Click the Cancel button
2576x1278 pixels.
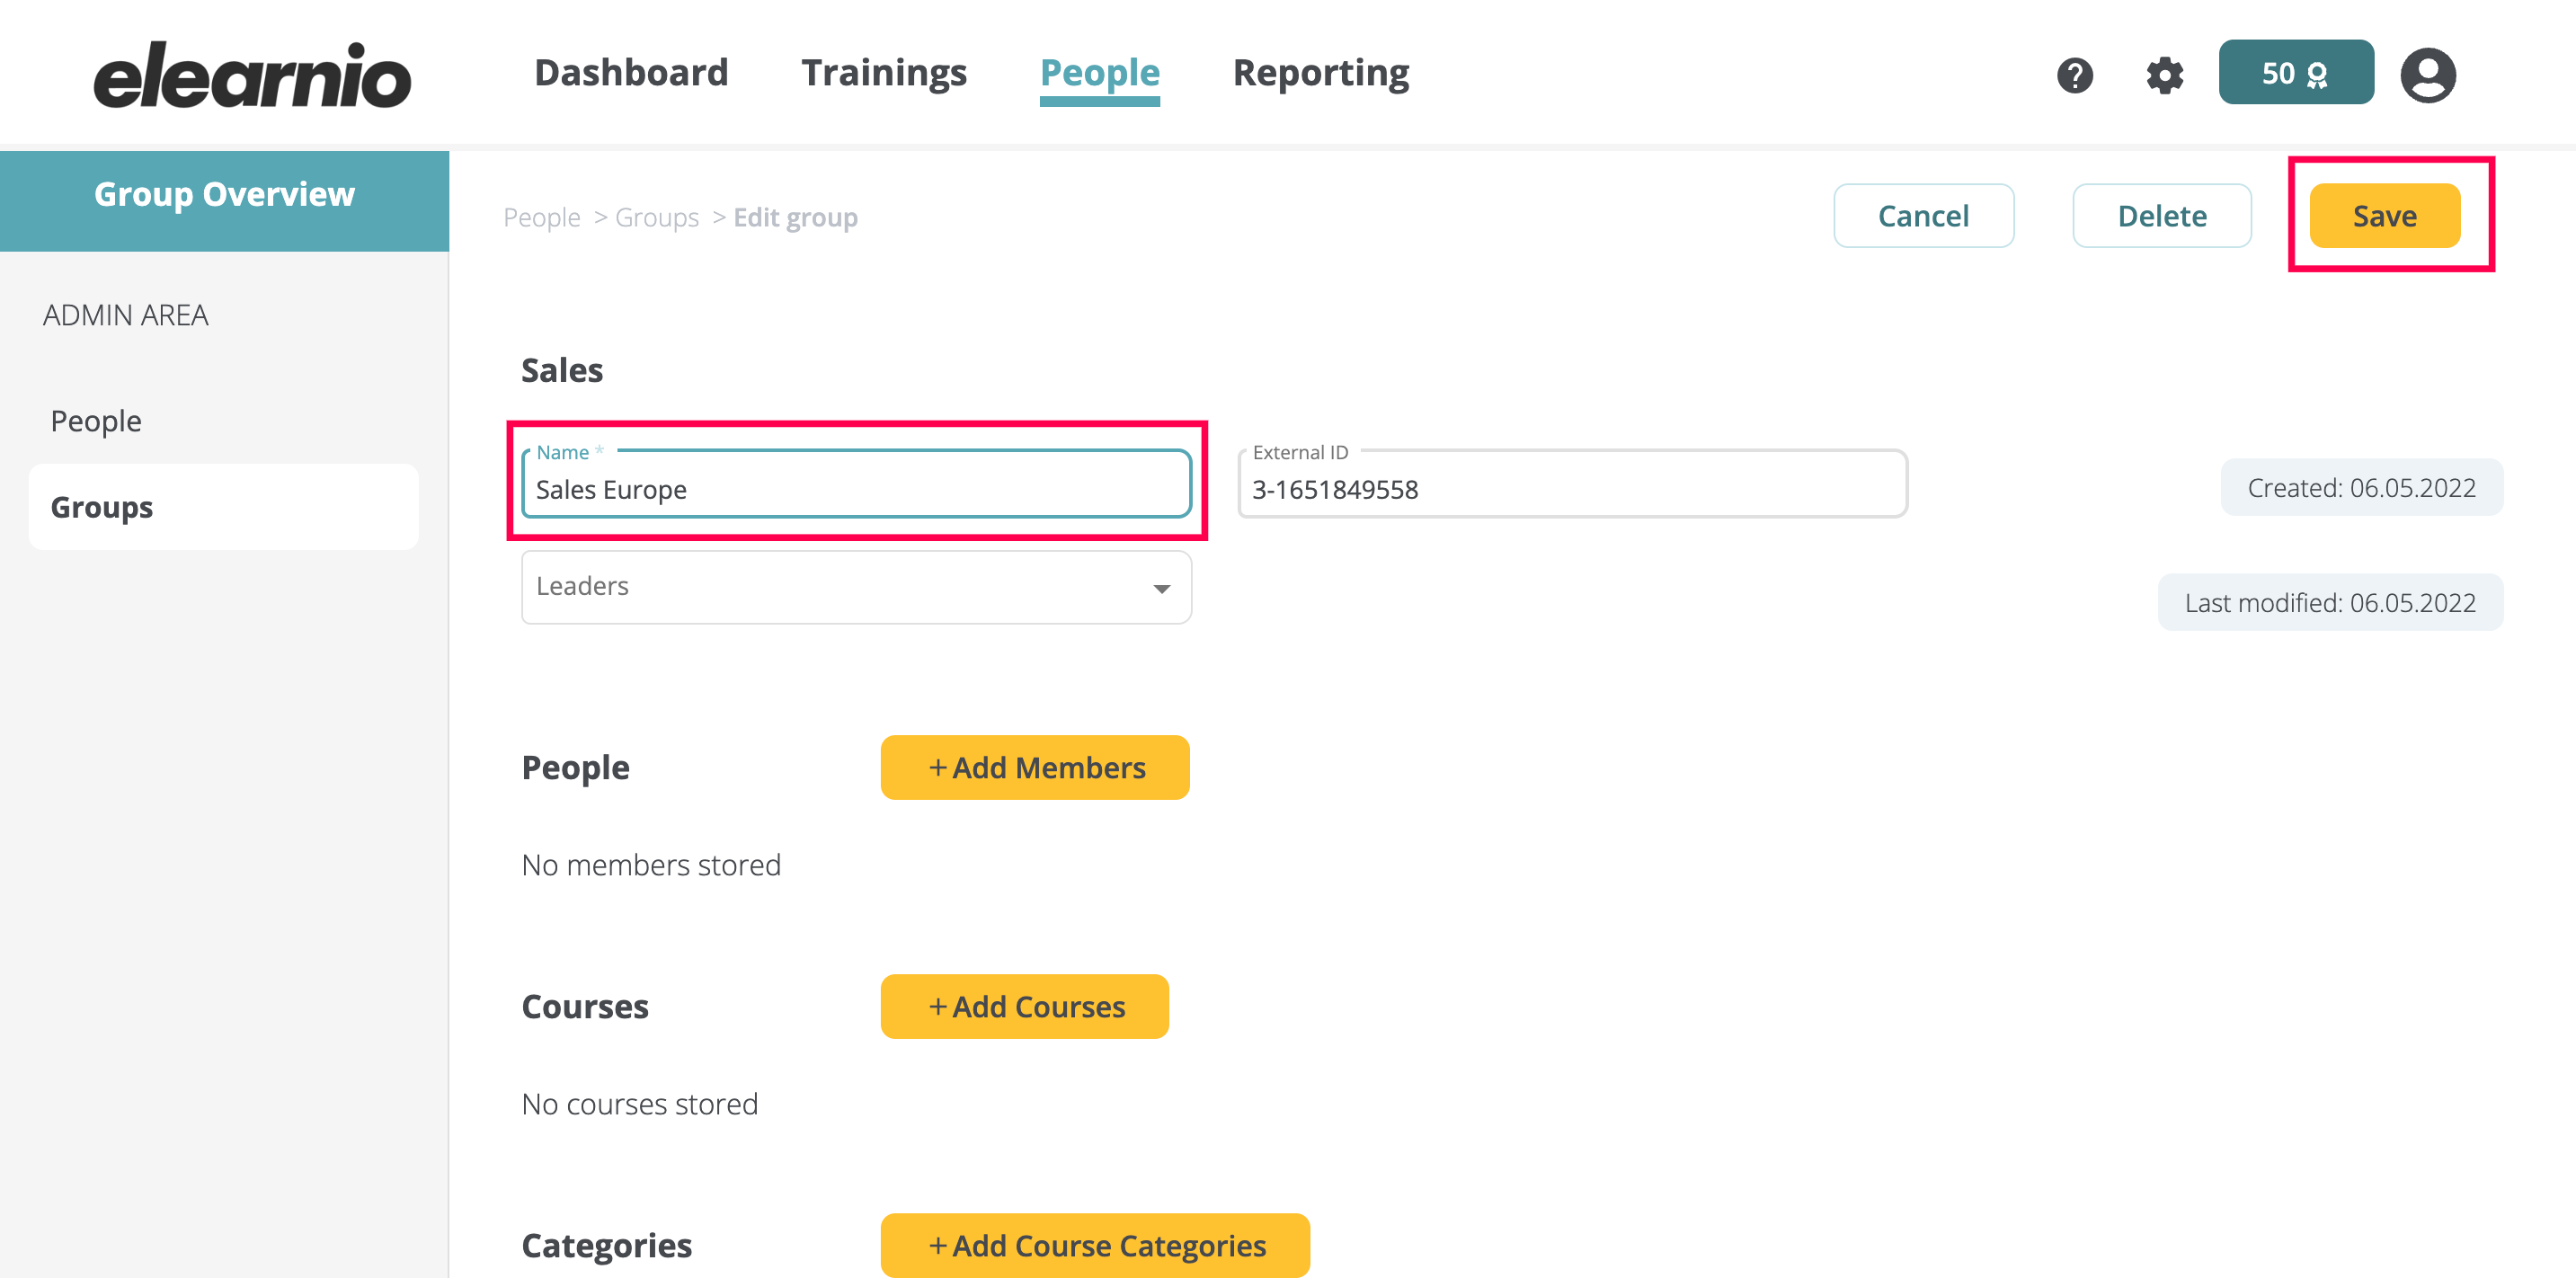point(1923,216)
